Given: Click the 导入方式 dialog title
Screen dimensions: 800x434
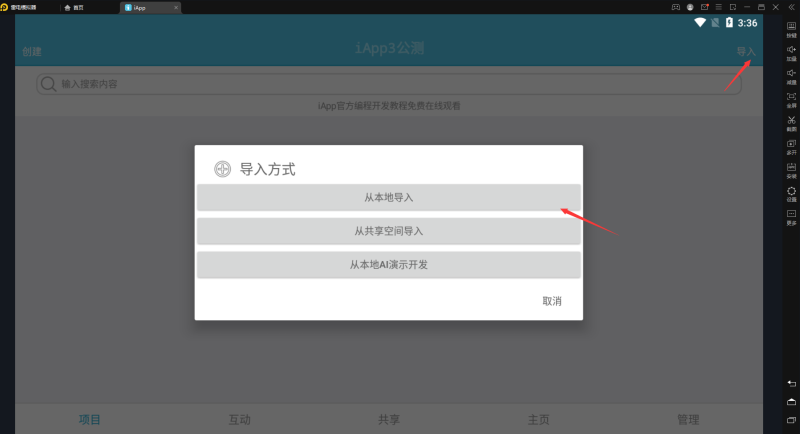Looking at the screenshot, I should [267, 169].
